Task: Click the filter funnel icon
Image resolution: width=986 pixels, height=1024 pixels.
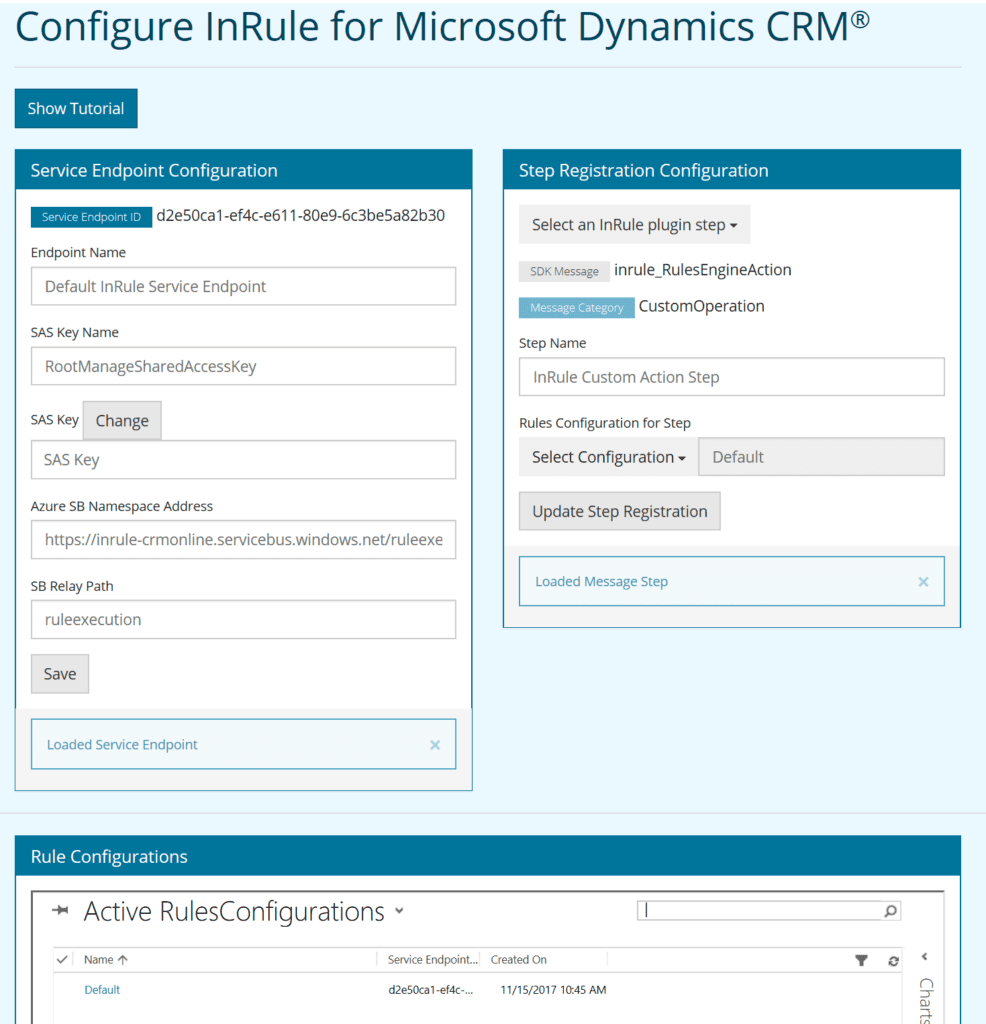Action: (861, 960)
